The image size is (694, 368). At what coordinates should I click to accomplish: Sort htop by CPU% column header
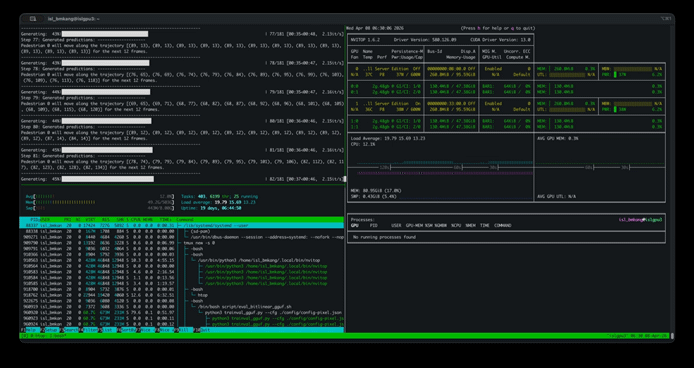coord(136,219)
